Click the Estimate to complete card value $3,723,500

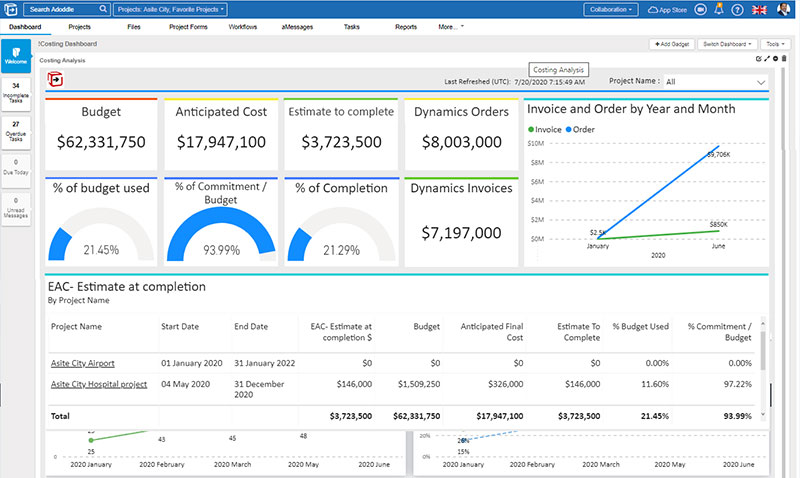(x=341, y=142)
